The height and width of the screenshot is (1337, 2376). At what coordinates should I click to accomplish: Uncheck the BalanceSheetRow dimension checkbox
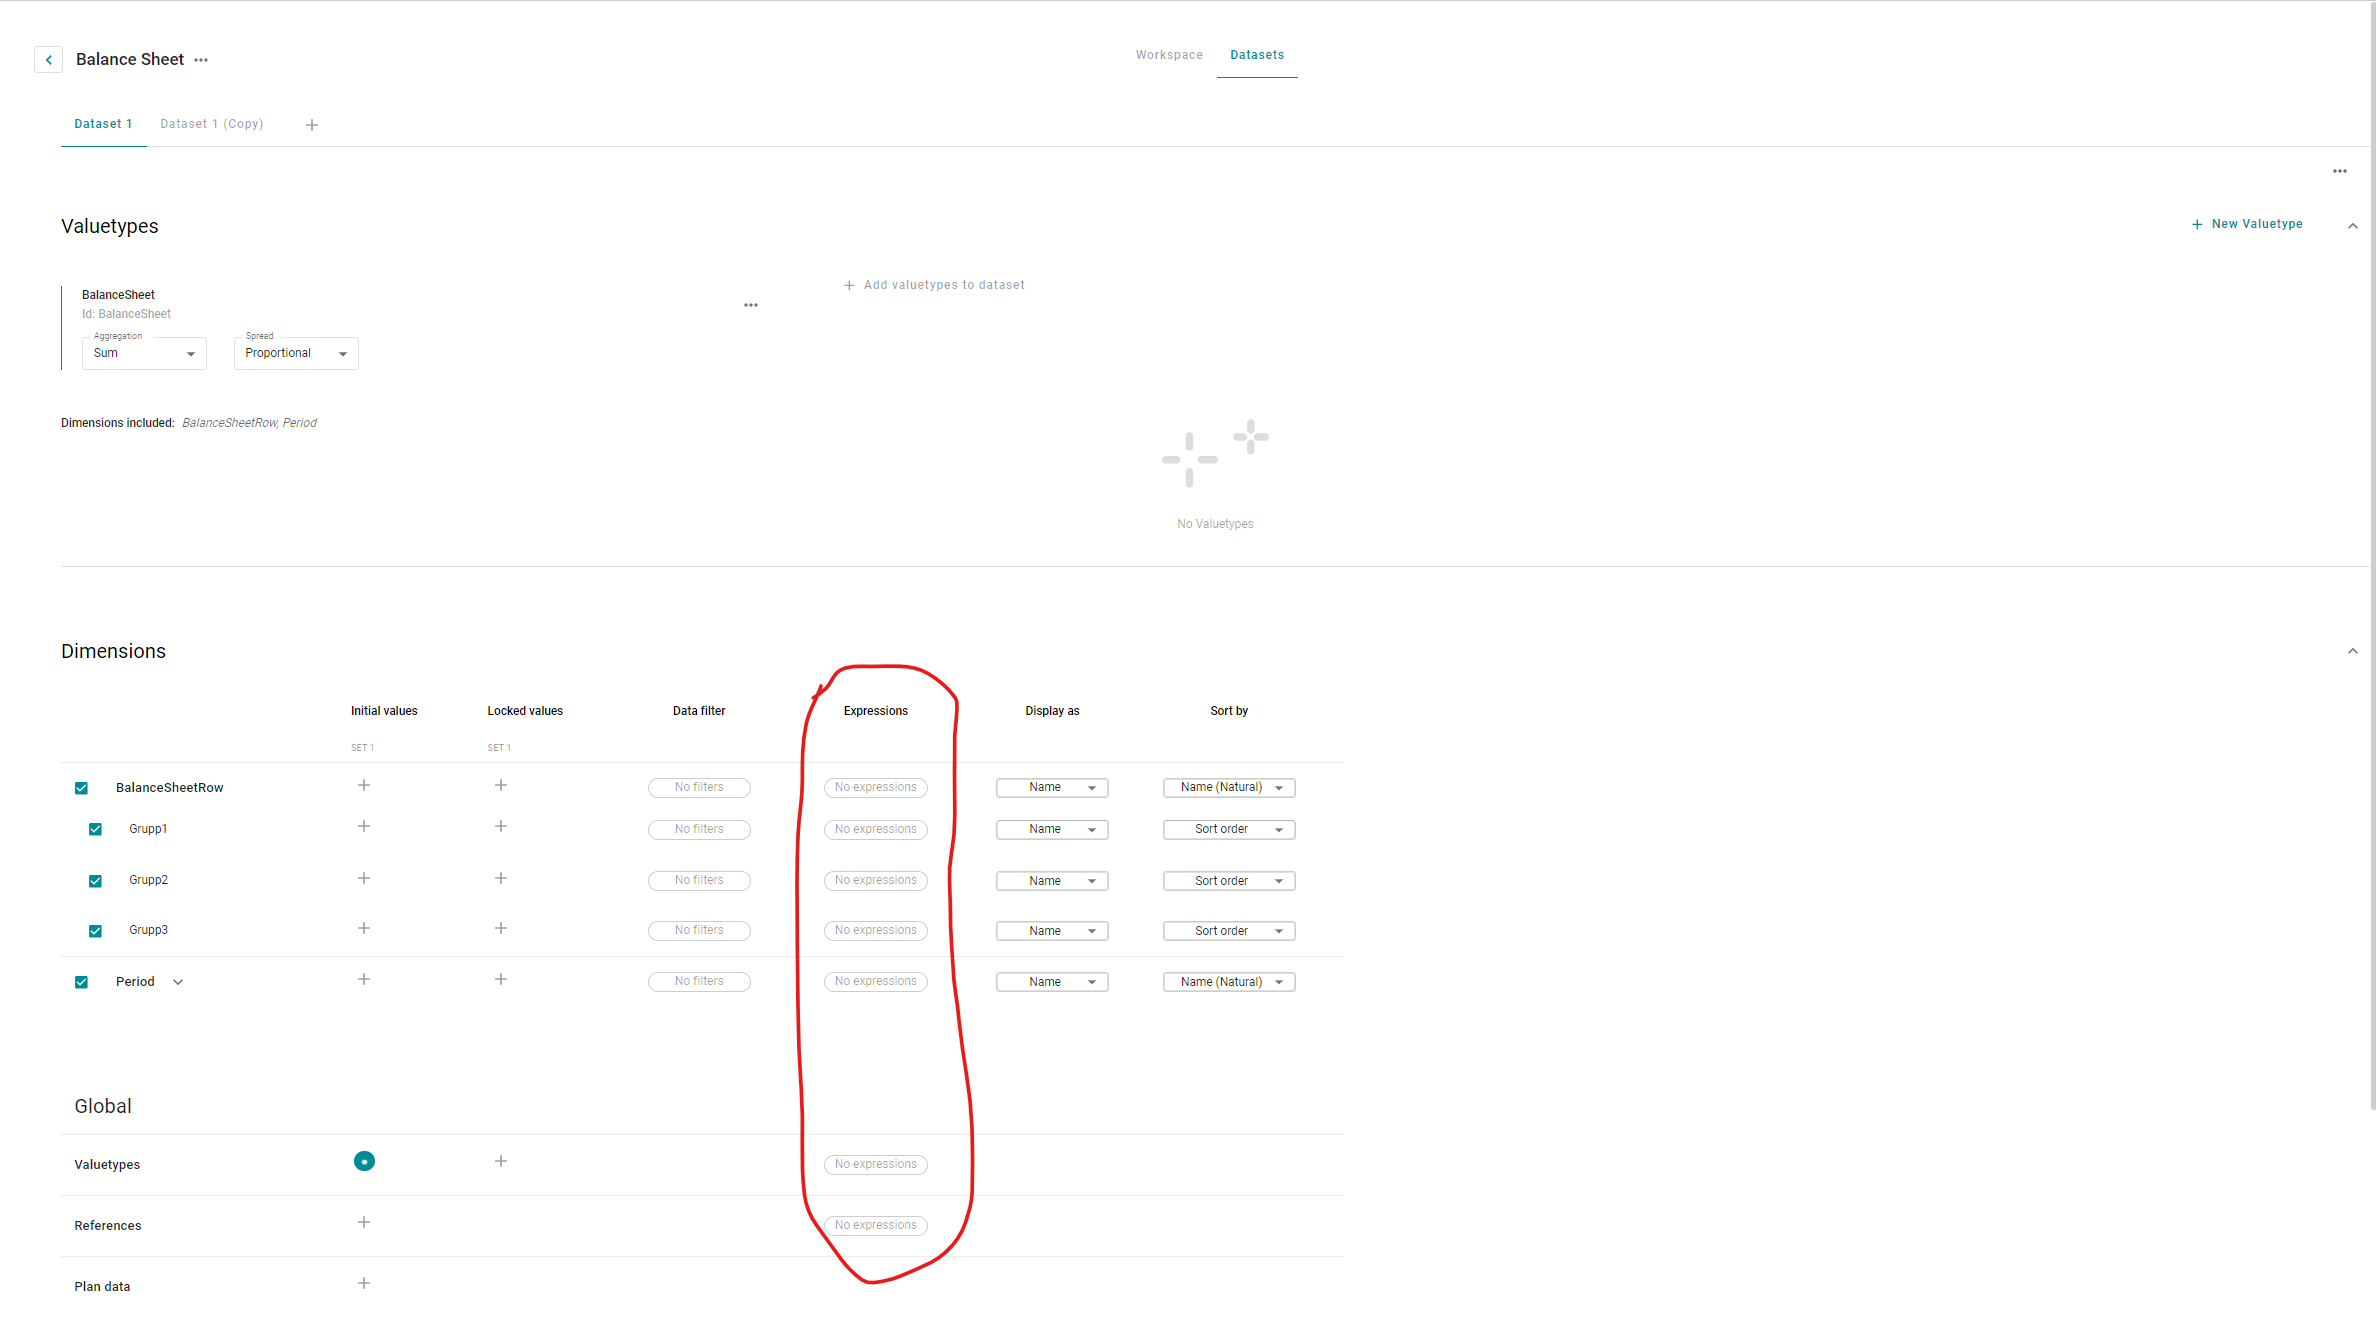(82, 788)
